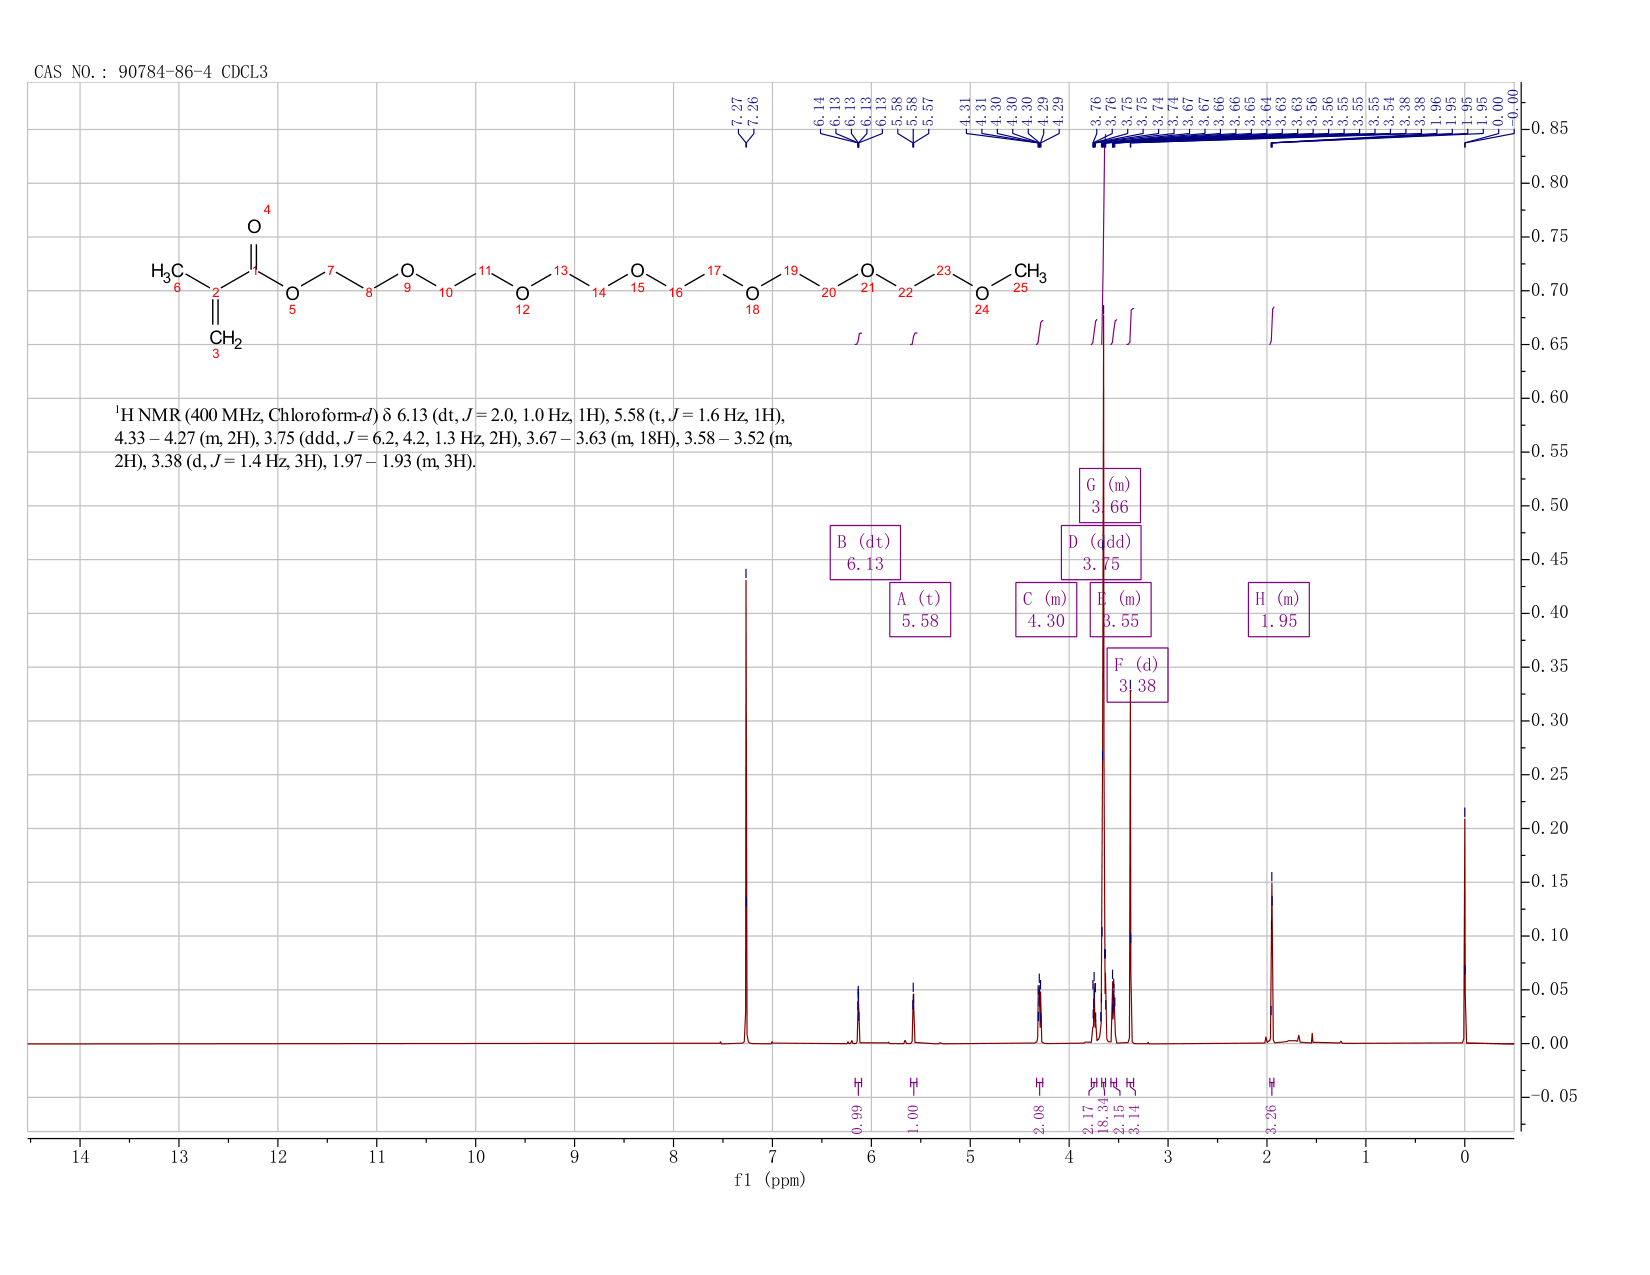Click the CH2 group in the structure

click(x=225, y=340)
